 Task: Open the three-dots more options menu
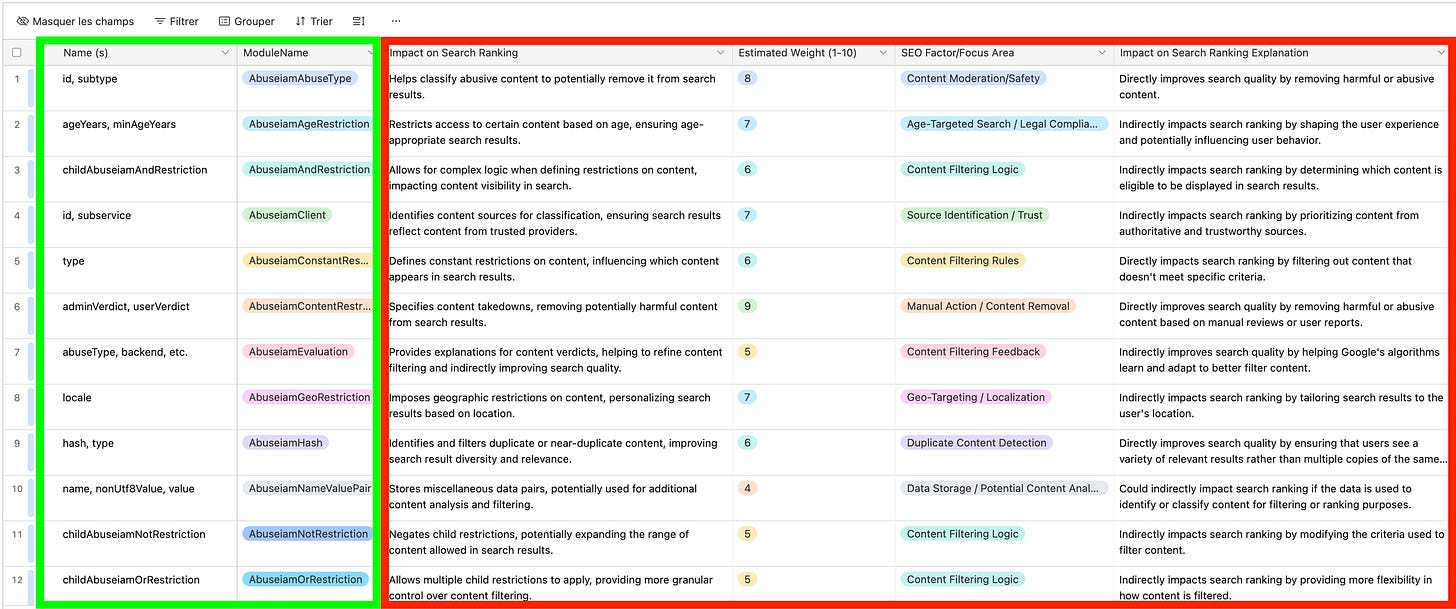(x=396, y=21)
